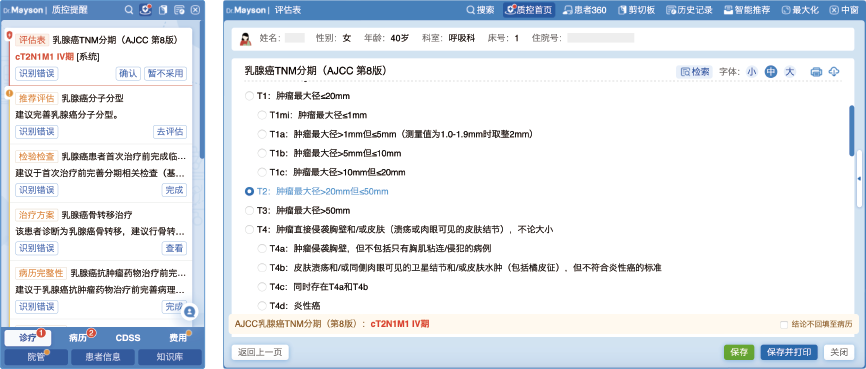The width and height of the screenshot is (866, 369).
Task: Click 识别错误 on the 病历完整性 card
Action: point(36,307)
